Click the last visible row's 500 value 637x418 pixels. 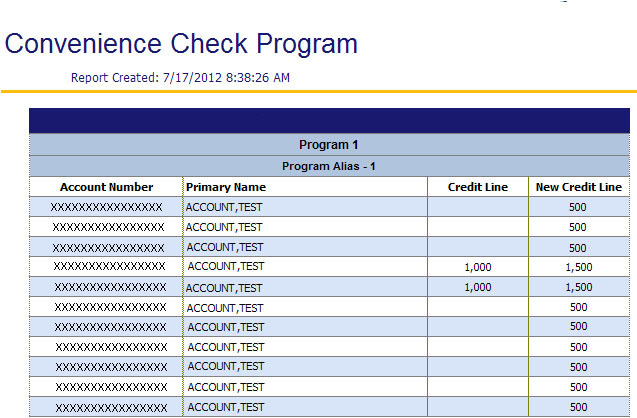578,407
